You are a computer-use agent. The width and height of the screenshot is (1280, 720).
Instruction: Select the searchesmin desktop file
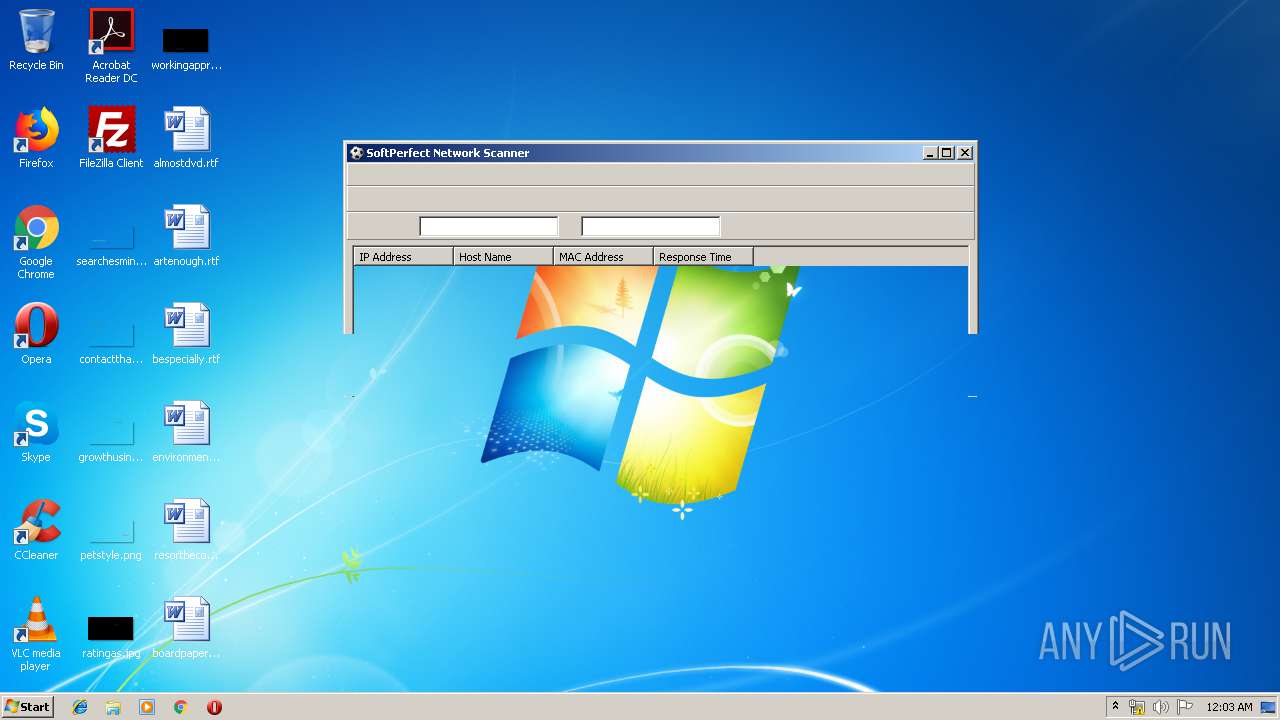point(111,246)
